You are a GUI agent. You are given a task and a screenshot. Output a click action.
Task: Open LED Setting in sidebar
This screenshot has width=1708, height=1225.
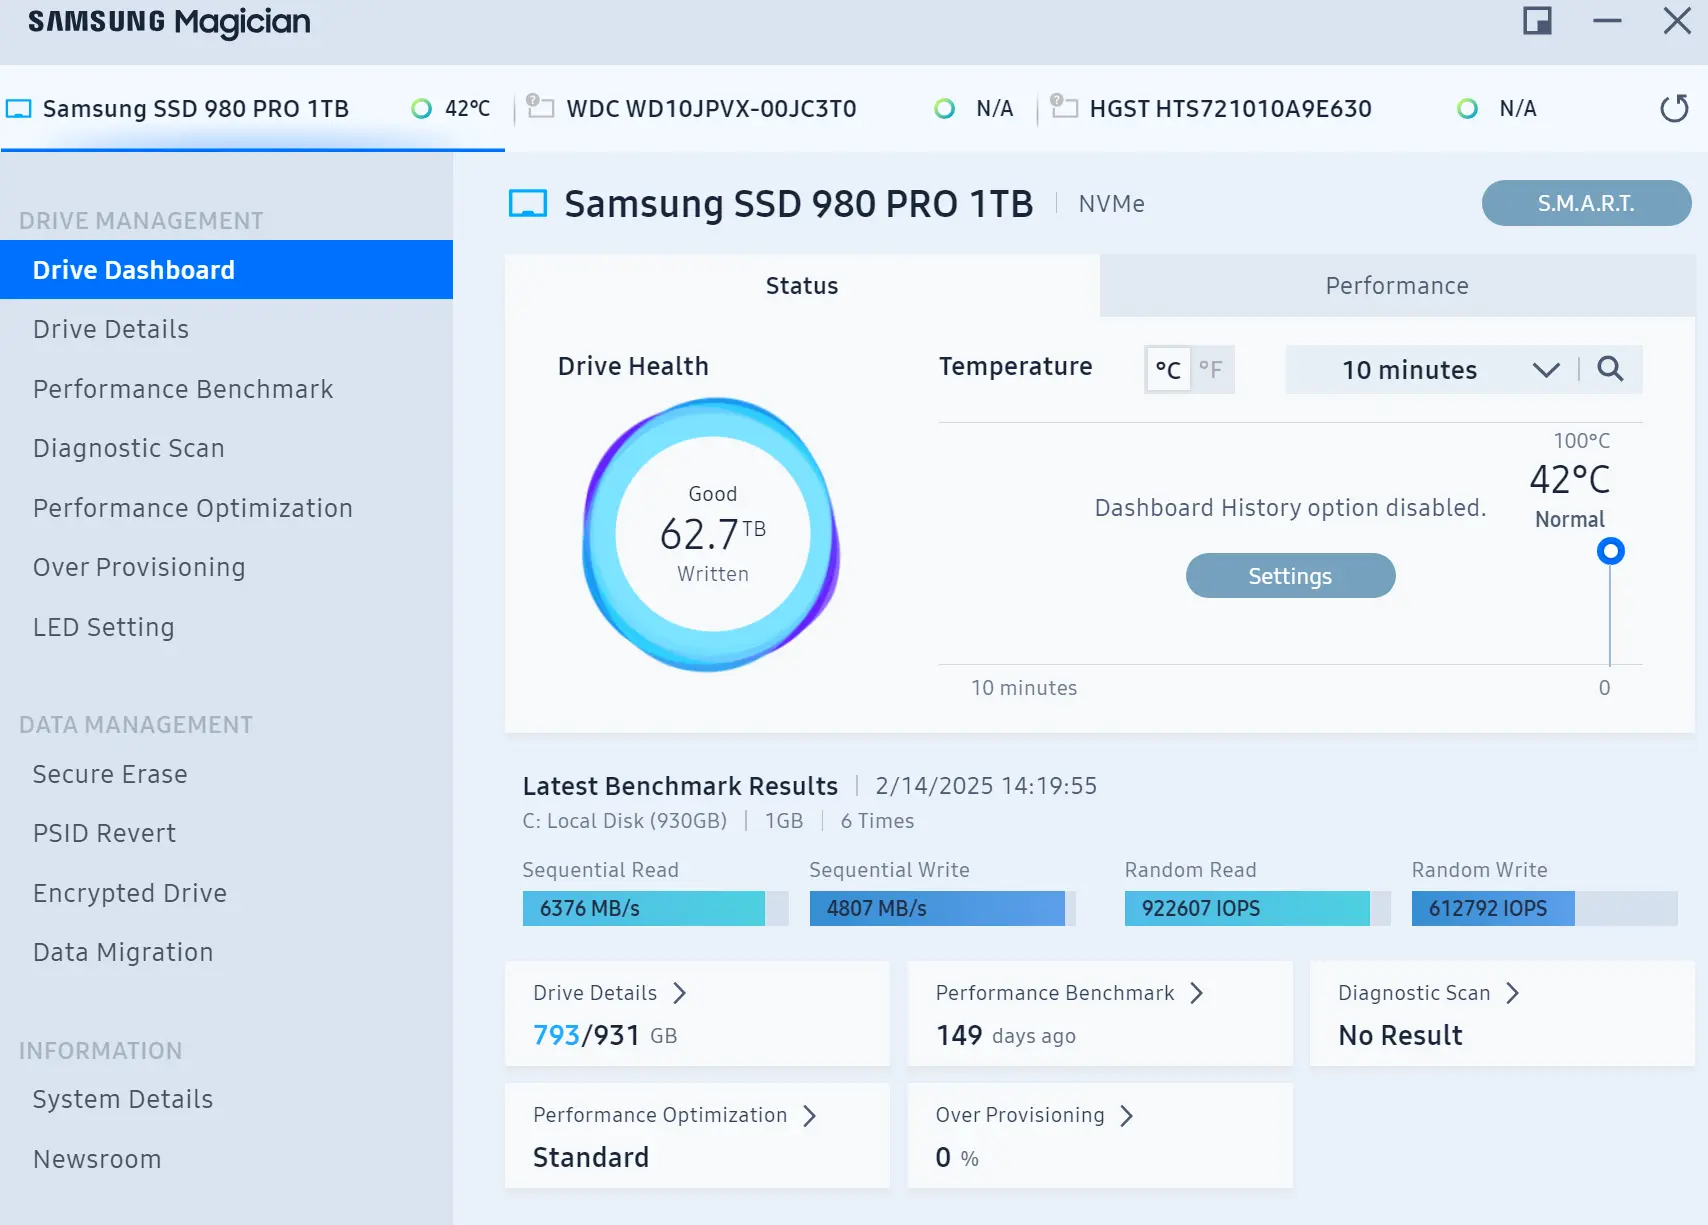[x=226, y=627]
